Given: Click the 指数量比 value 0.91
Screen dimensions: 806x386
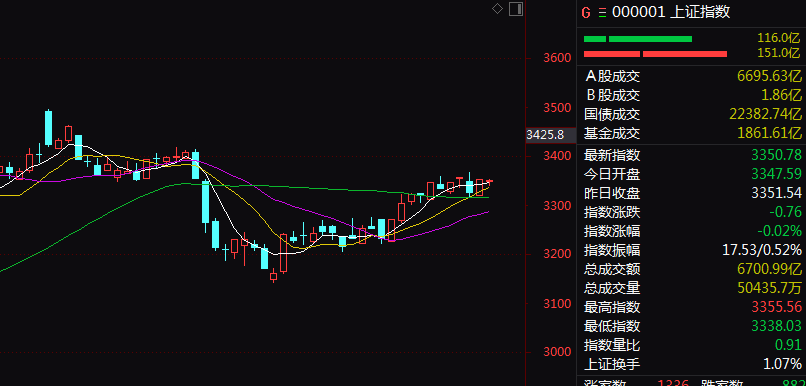Looking at the screenshot, I should point(789,345).
